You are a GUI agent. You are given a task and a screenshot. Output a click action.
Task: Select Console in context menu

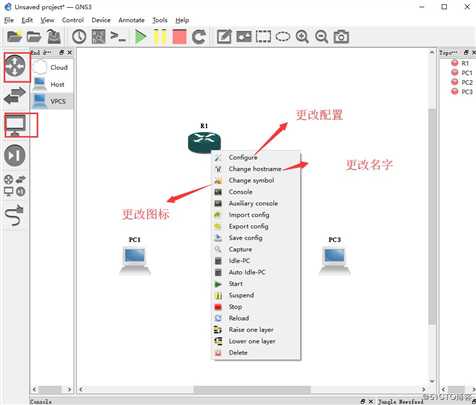pyautogui.click(x=256, y=192)
